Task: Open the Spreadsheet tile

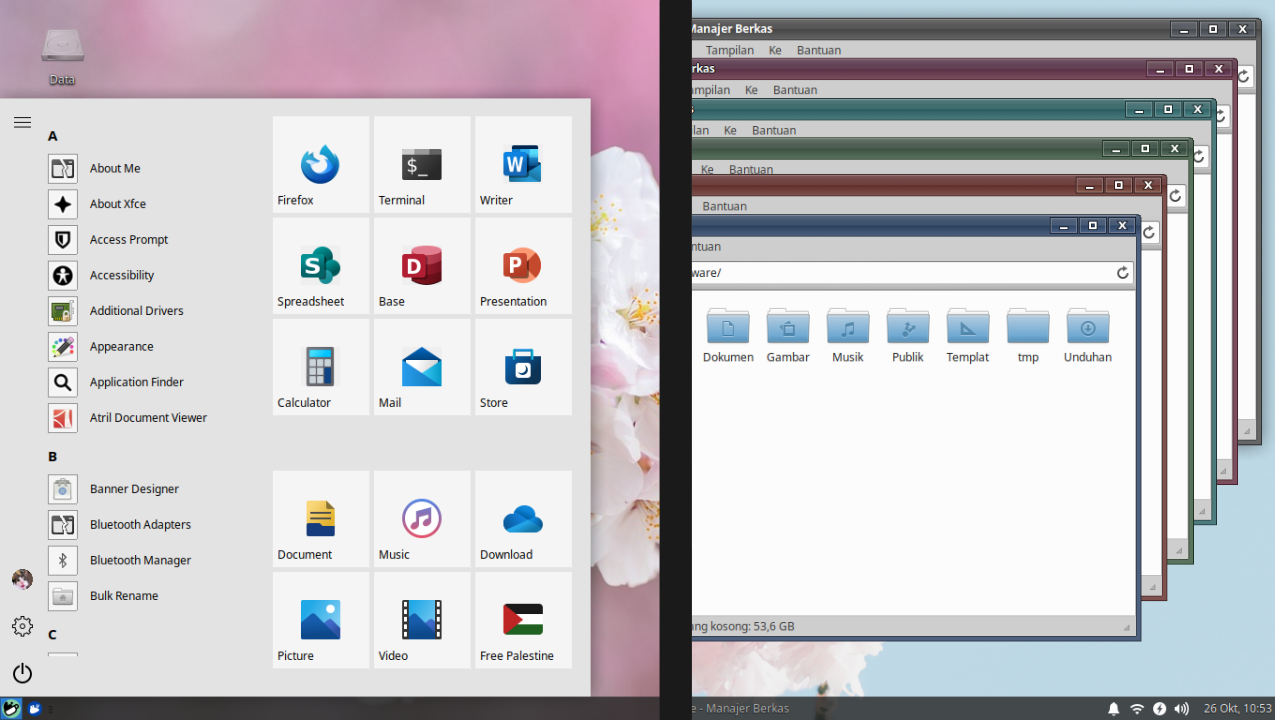Action: (x=321, y=265)
